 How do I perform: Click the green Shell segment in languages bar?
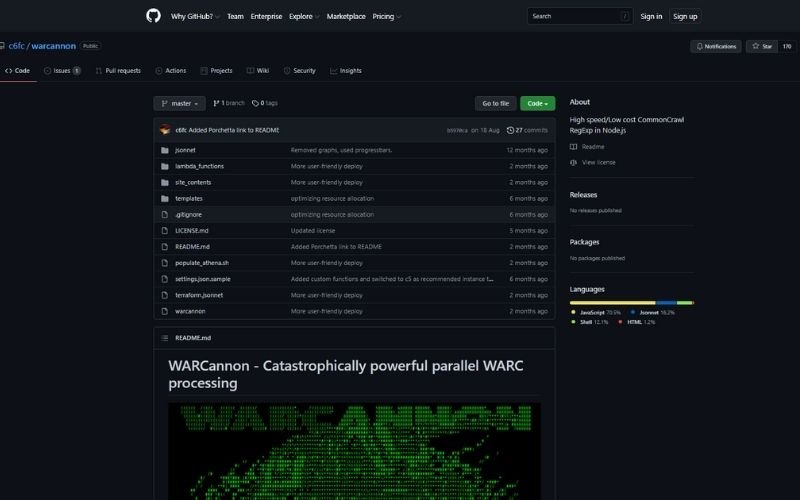(x=684, y=303)
